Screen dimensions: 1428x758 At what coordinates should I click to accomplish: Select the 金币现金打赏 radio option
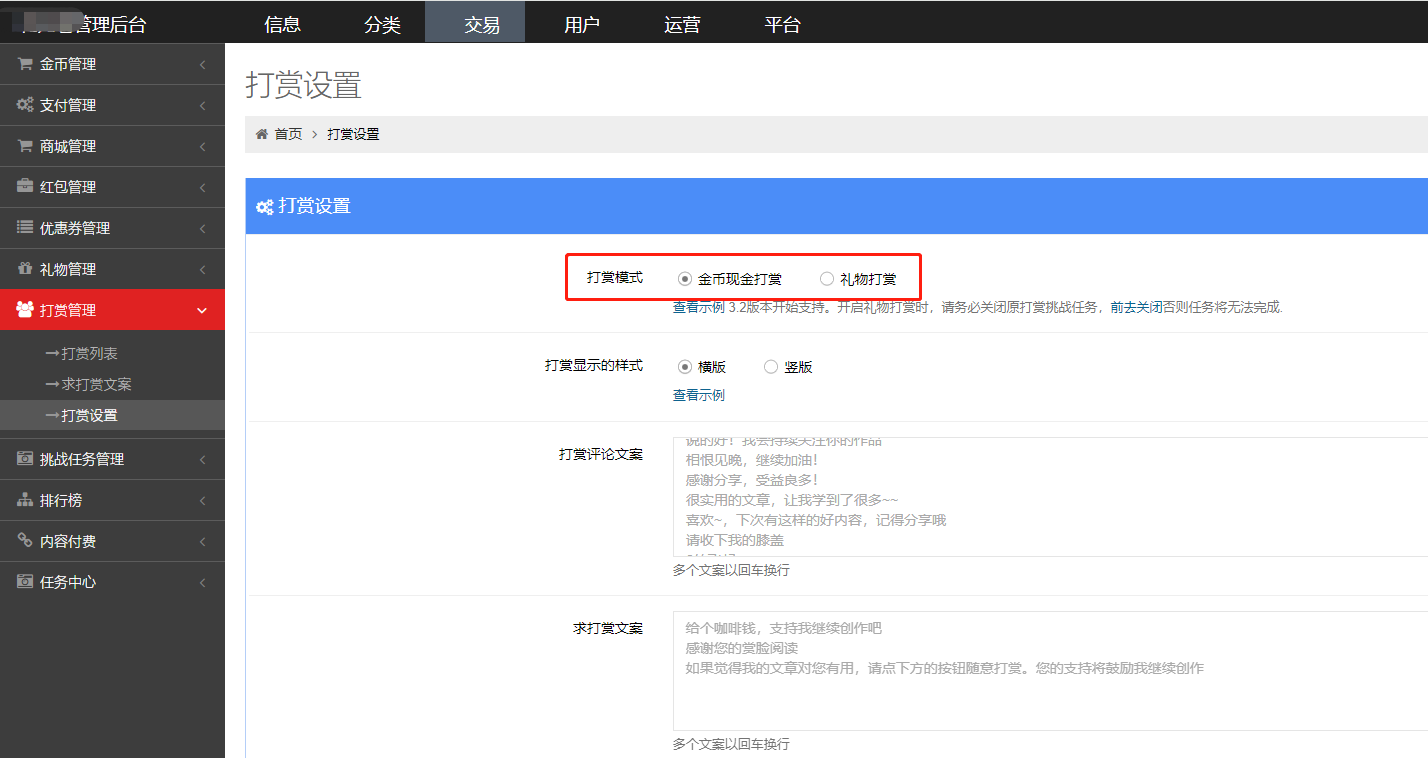(685, 279)
